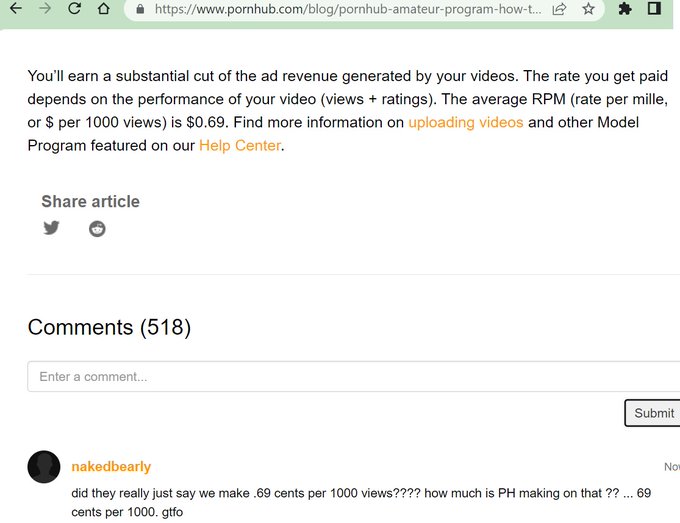Bookmark this page with star icon
Viewport: 680px width, 523px height.
(x=588, y=9)
